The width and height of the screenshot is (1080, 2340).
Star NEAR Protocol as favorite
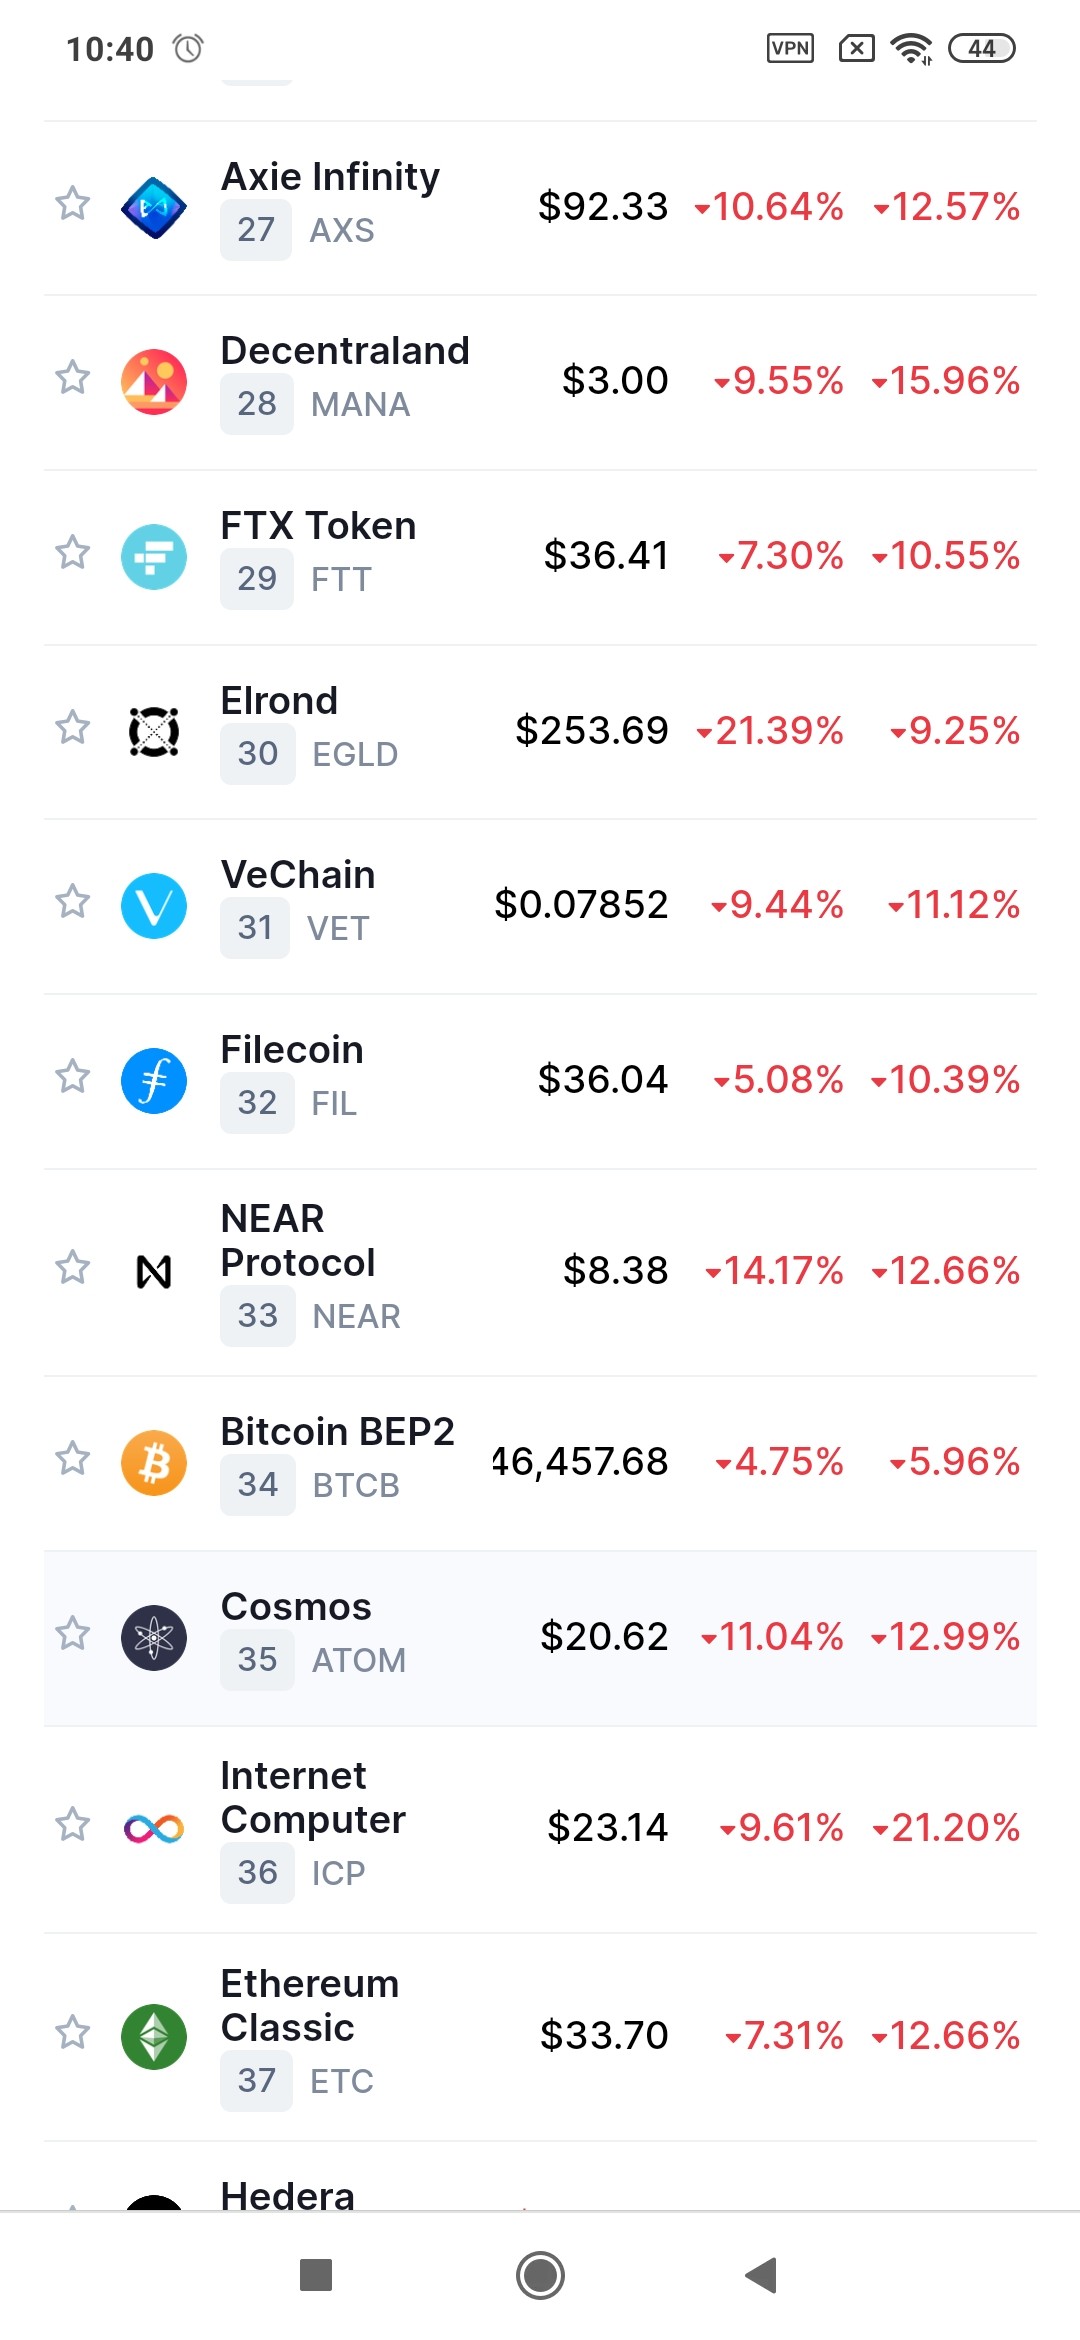[x=72, y=1268]
